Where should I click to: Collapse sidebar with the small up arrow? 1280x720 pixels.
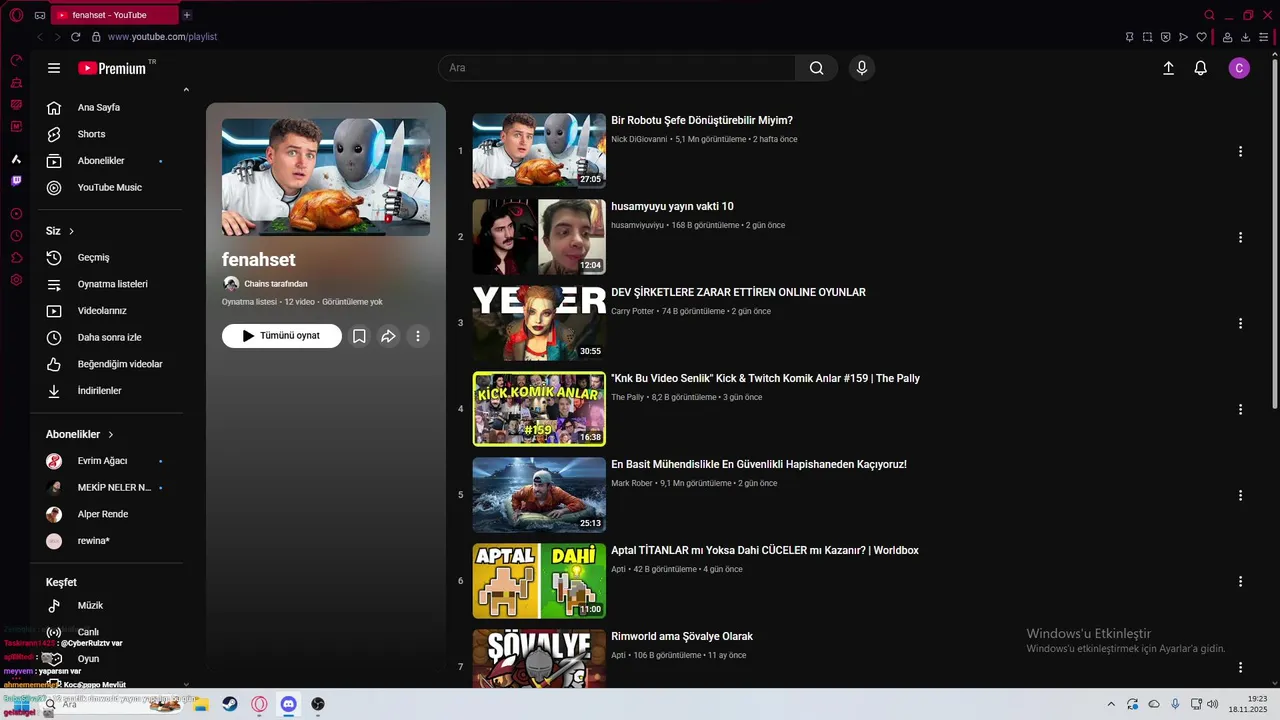pyautogui.click(x=186, y=90)
